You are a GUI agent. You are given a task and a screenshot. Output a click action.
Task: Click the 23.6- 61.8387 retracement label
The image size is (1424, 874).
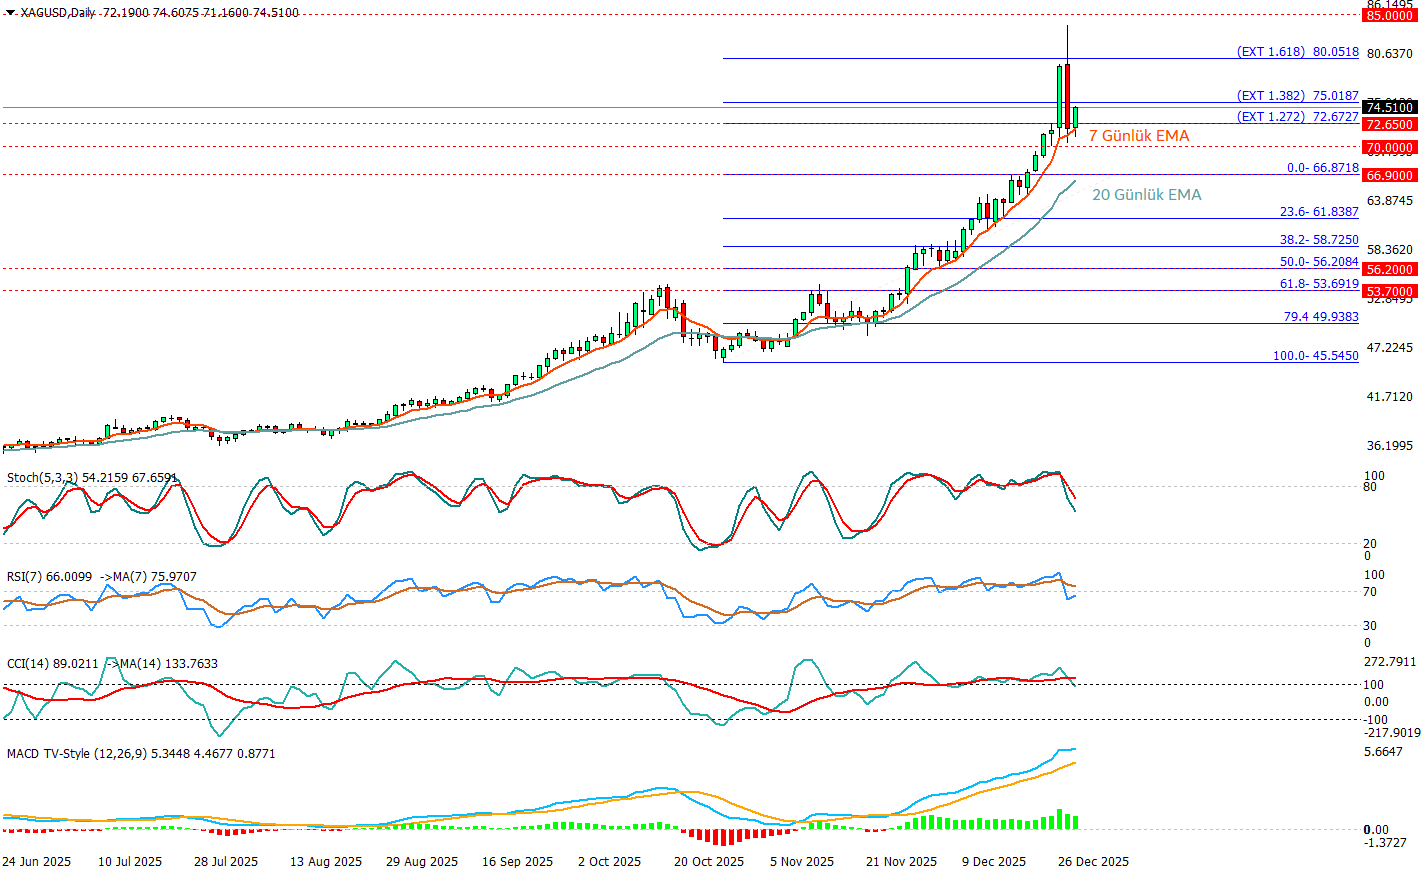pos(1319,212)
